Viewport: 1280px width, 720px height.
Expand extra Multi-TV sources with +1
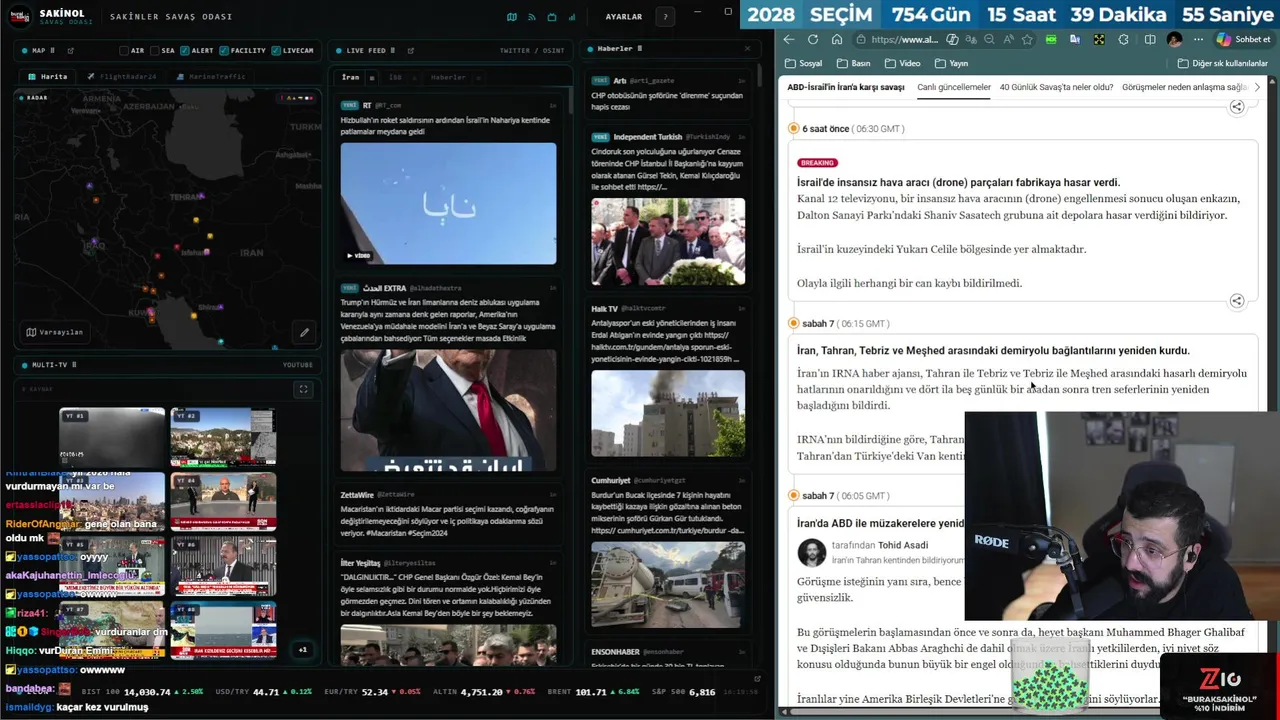point(303,649)
